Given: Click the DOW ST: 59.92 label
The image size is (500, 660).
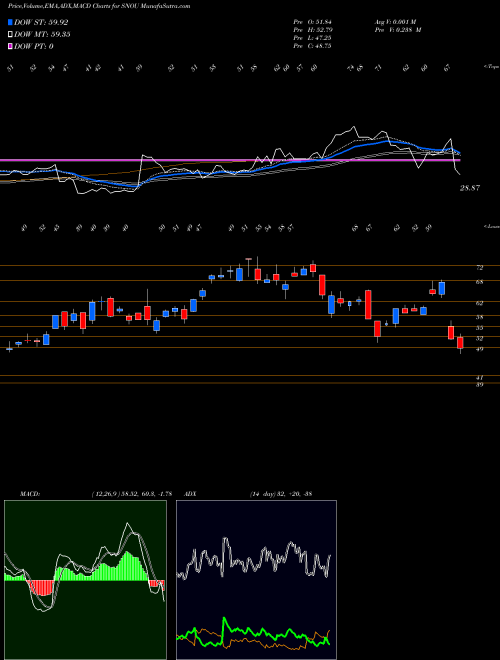Looking at the screenshot, I should click(41, 22).
